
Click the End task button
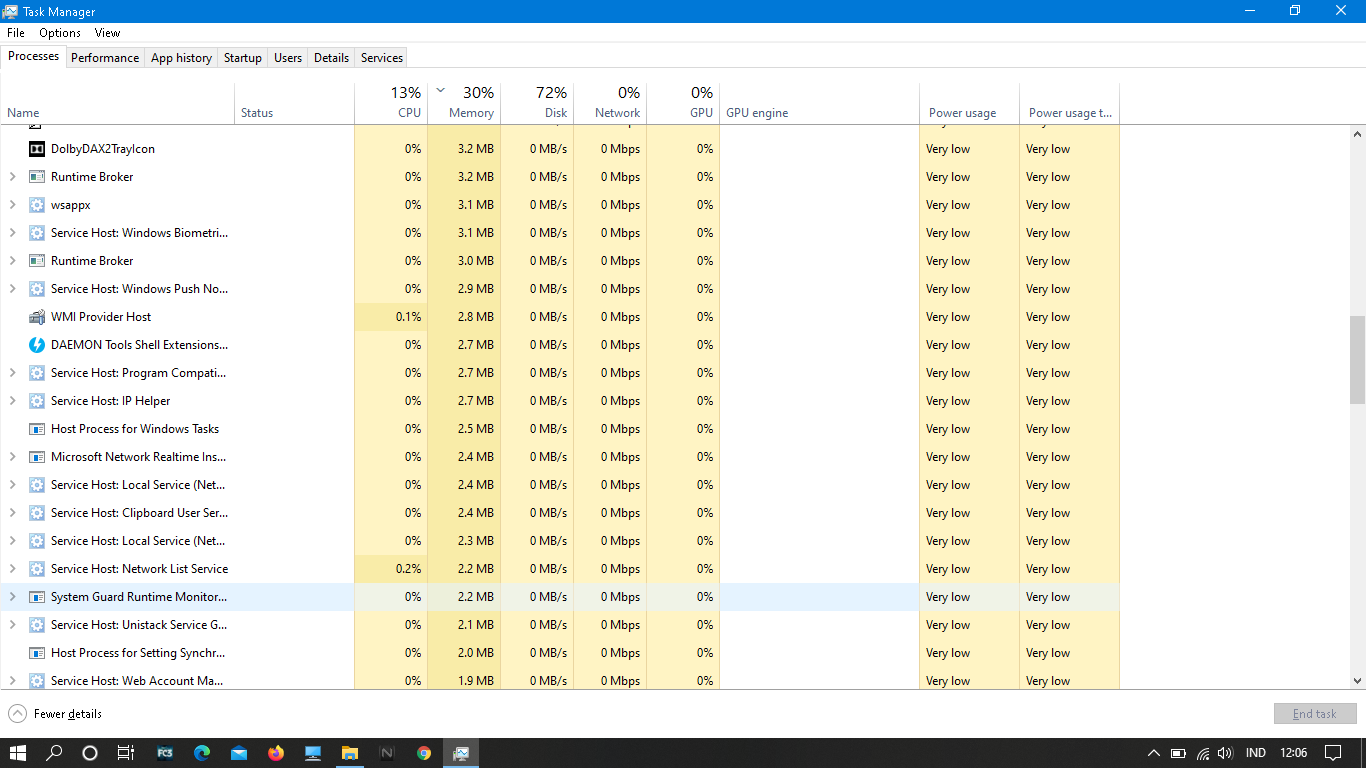(1315, 714)
